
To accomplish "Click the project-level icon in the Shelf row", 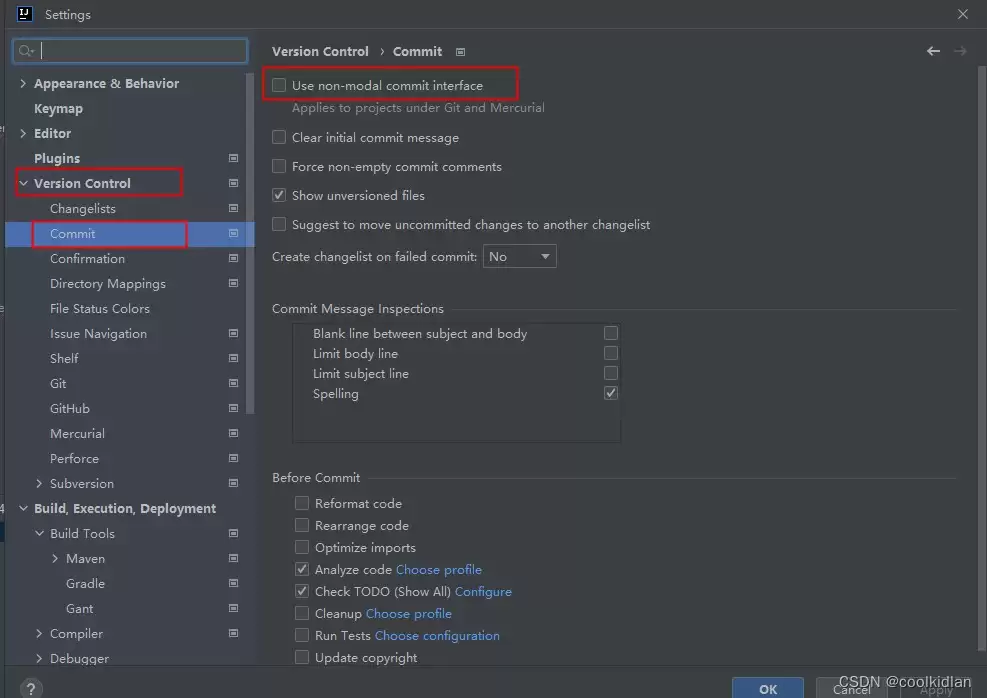I will click(x=233, y=358).
